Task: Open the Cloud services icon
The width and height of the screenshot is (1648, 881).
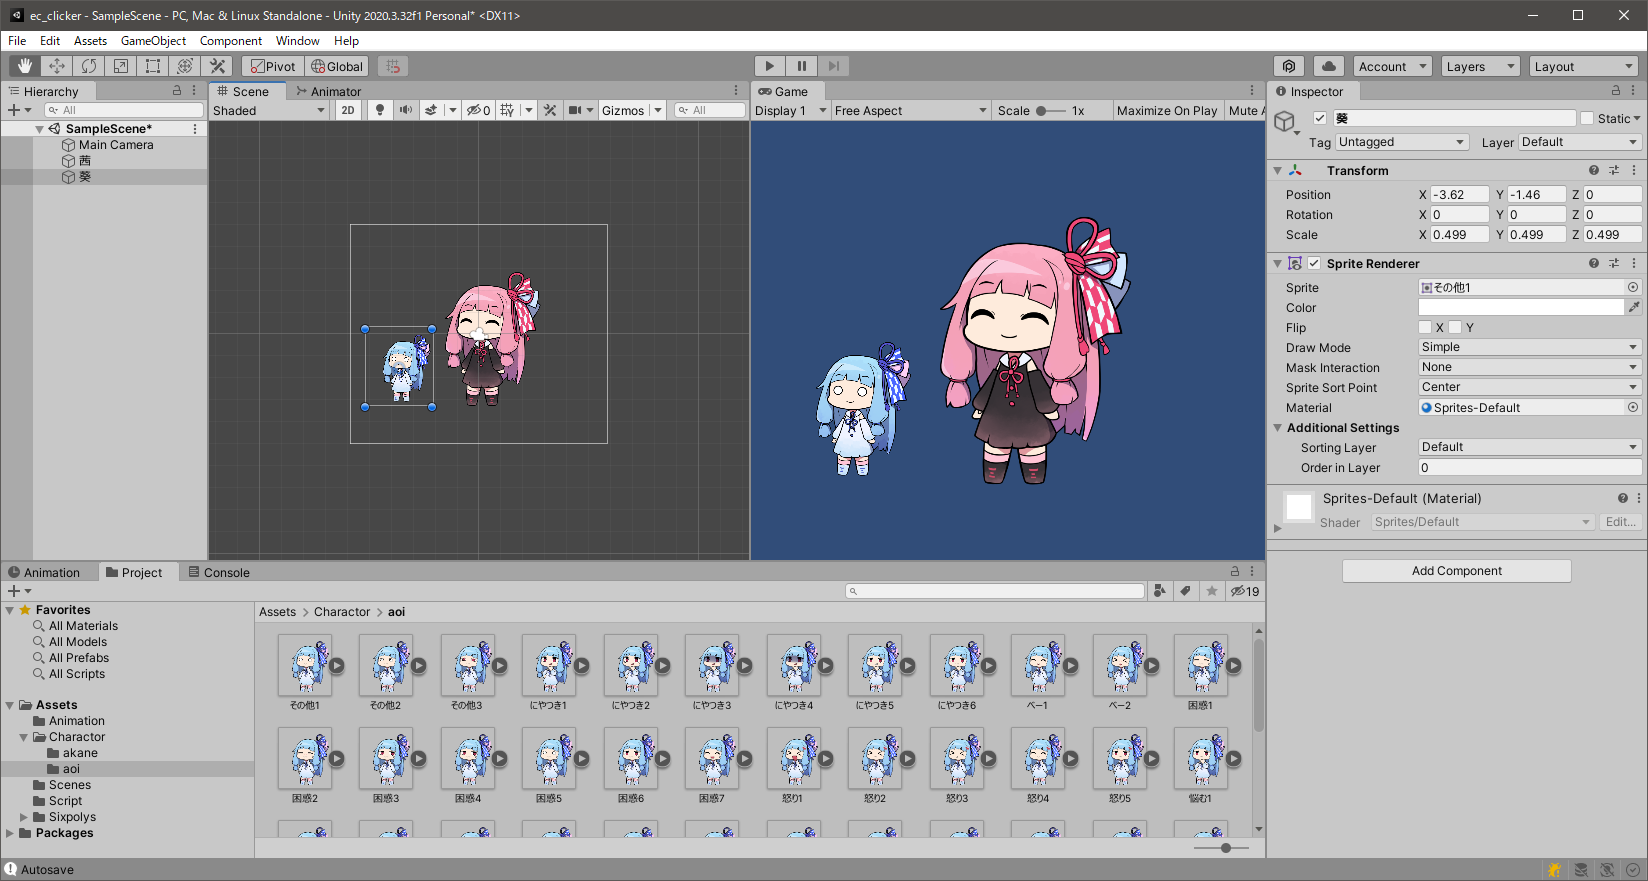Action: pyautogui.click(x=1328, y=66)
